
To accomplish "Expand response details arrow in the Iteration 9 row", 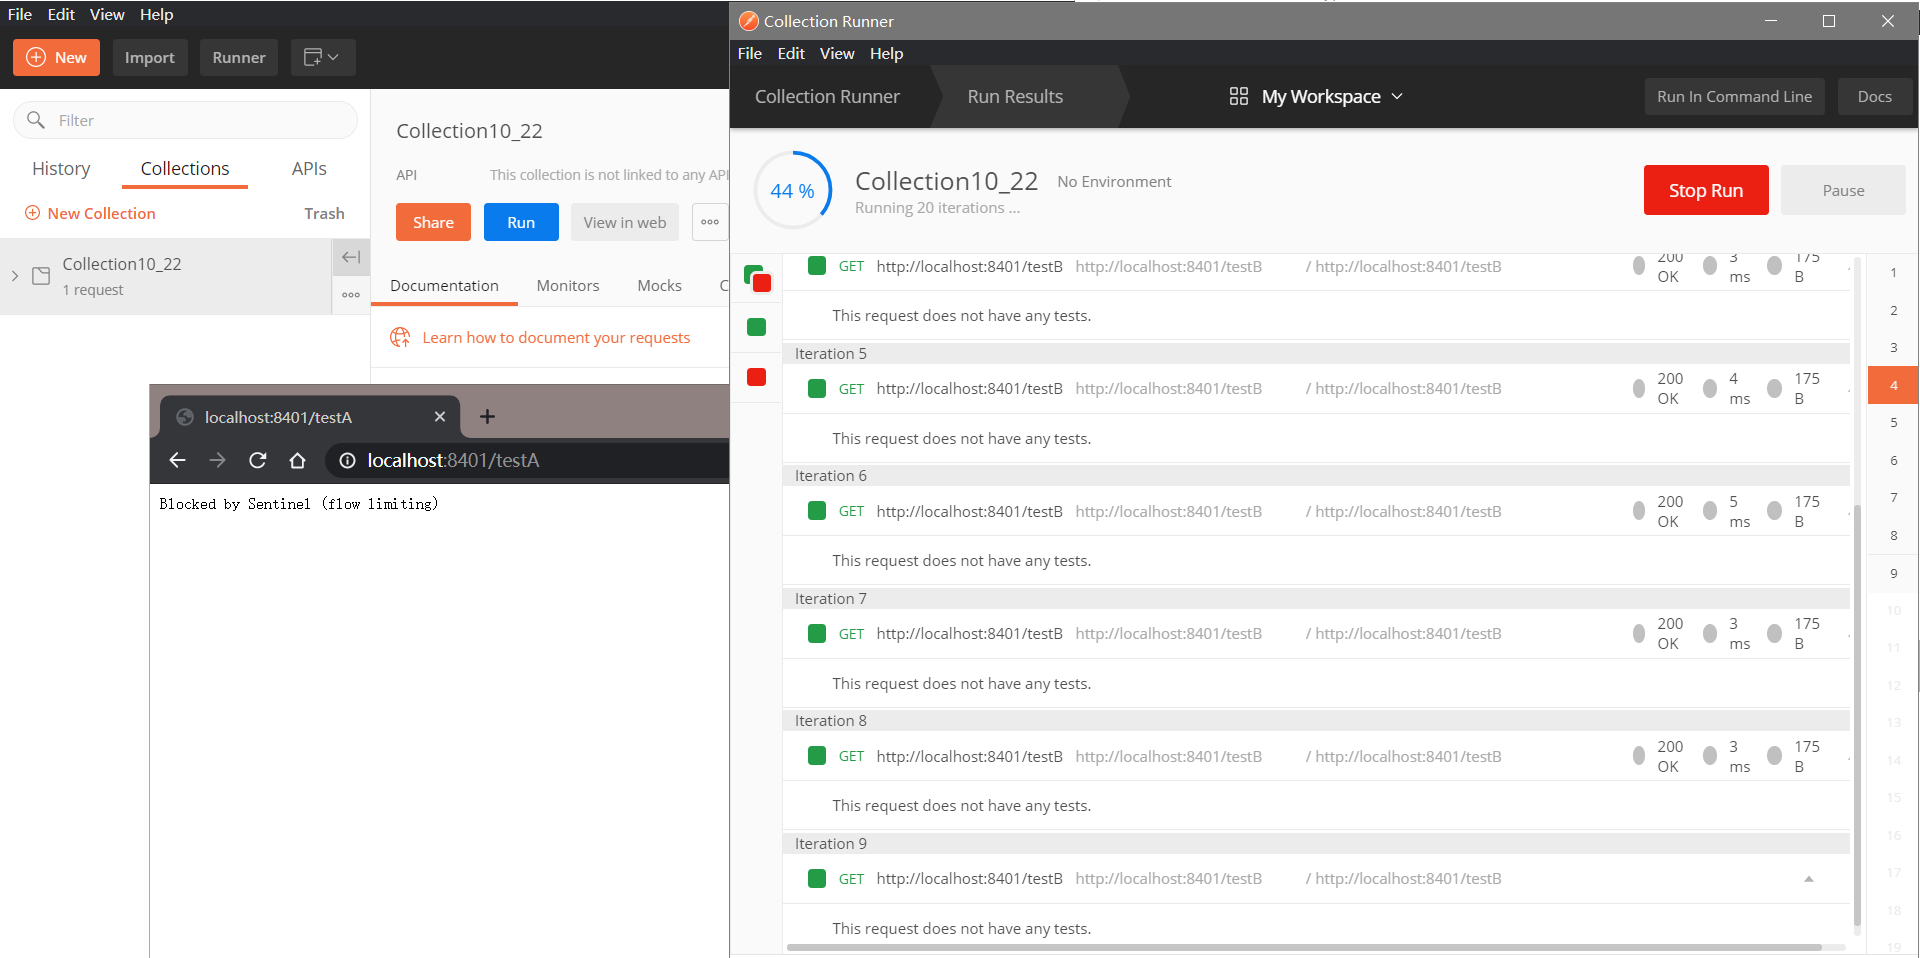I will tap(1808, 879).
